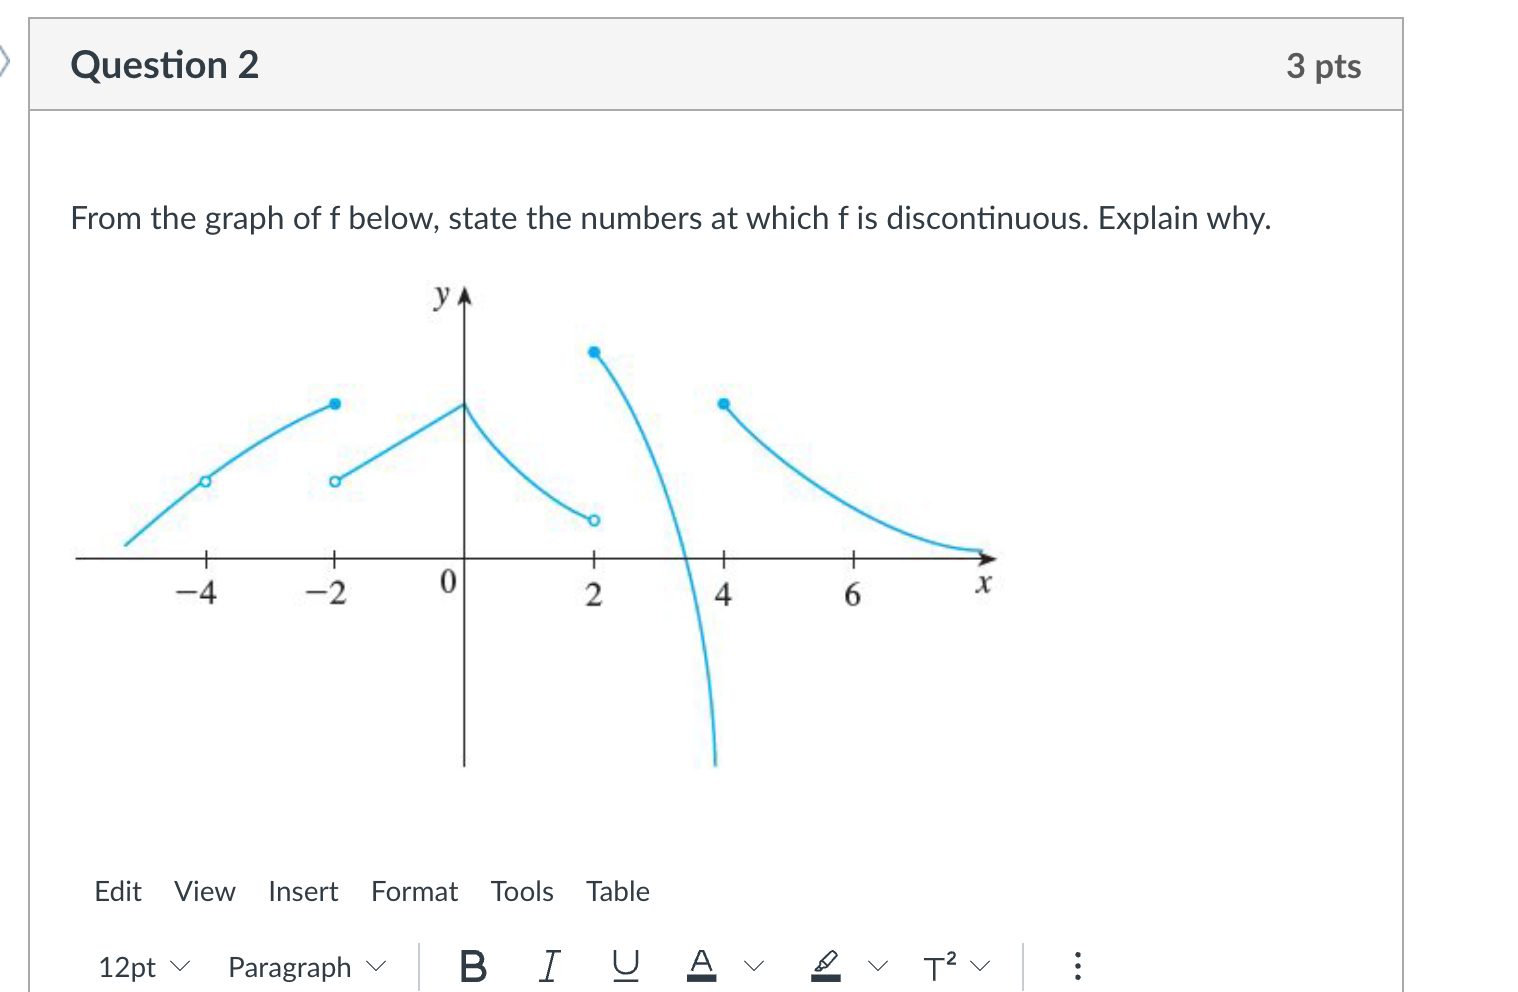Screen dimensions: 1518x992
Task: Toggle underline formatting in the editor
Action: click(624, 965)
